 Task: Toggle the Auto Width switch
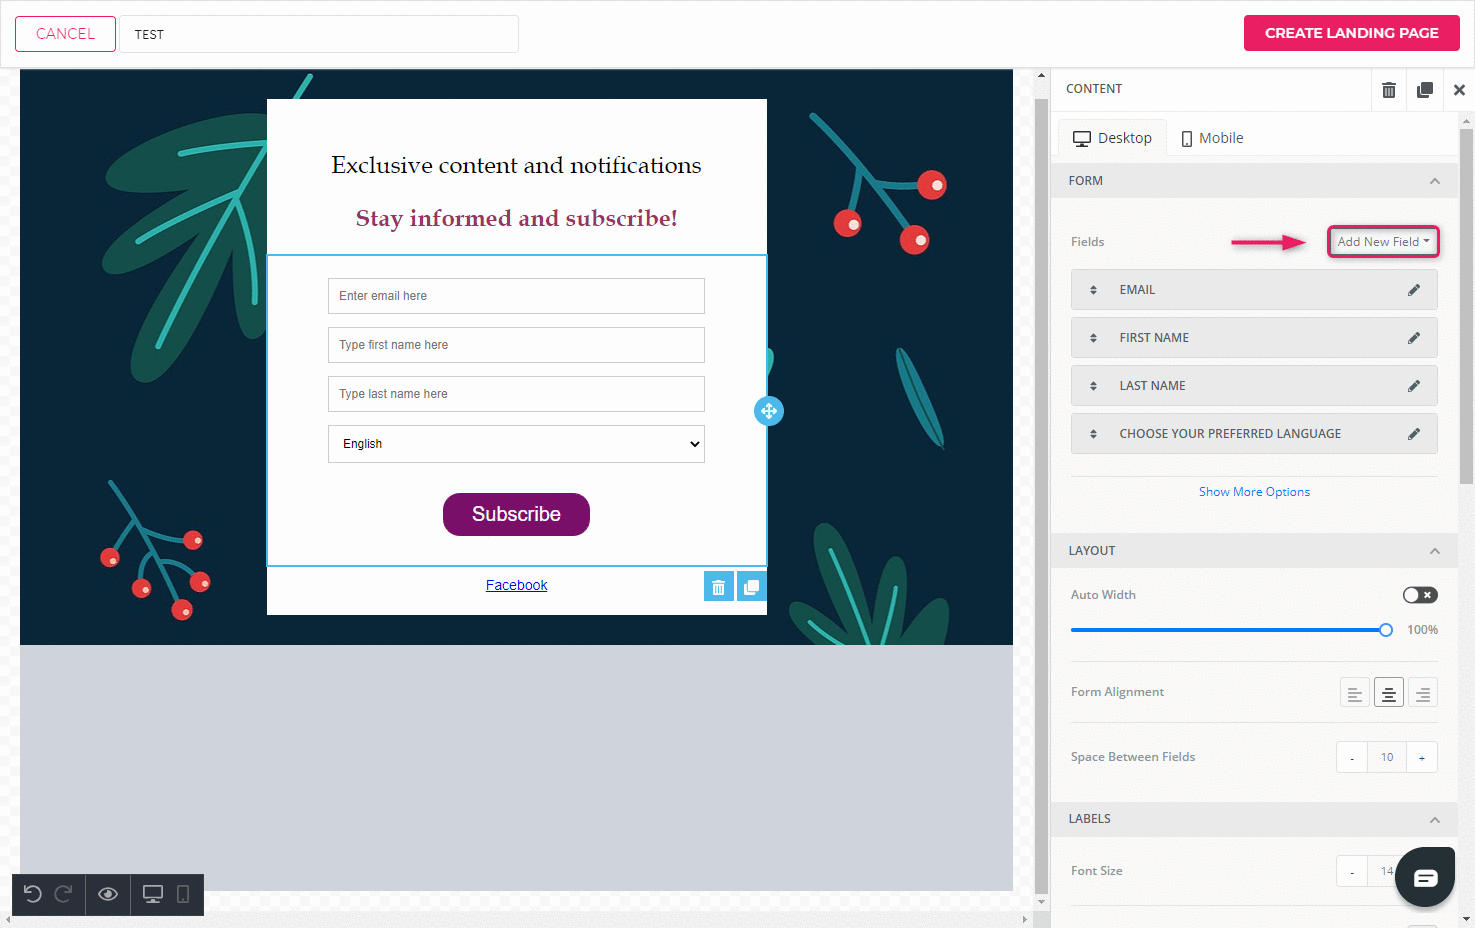1420,595
